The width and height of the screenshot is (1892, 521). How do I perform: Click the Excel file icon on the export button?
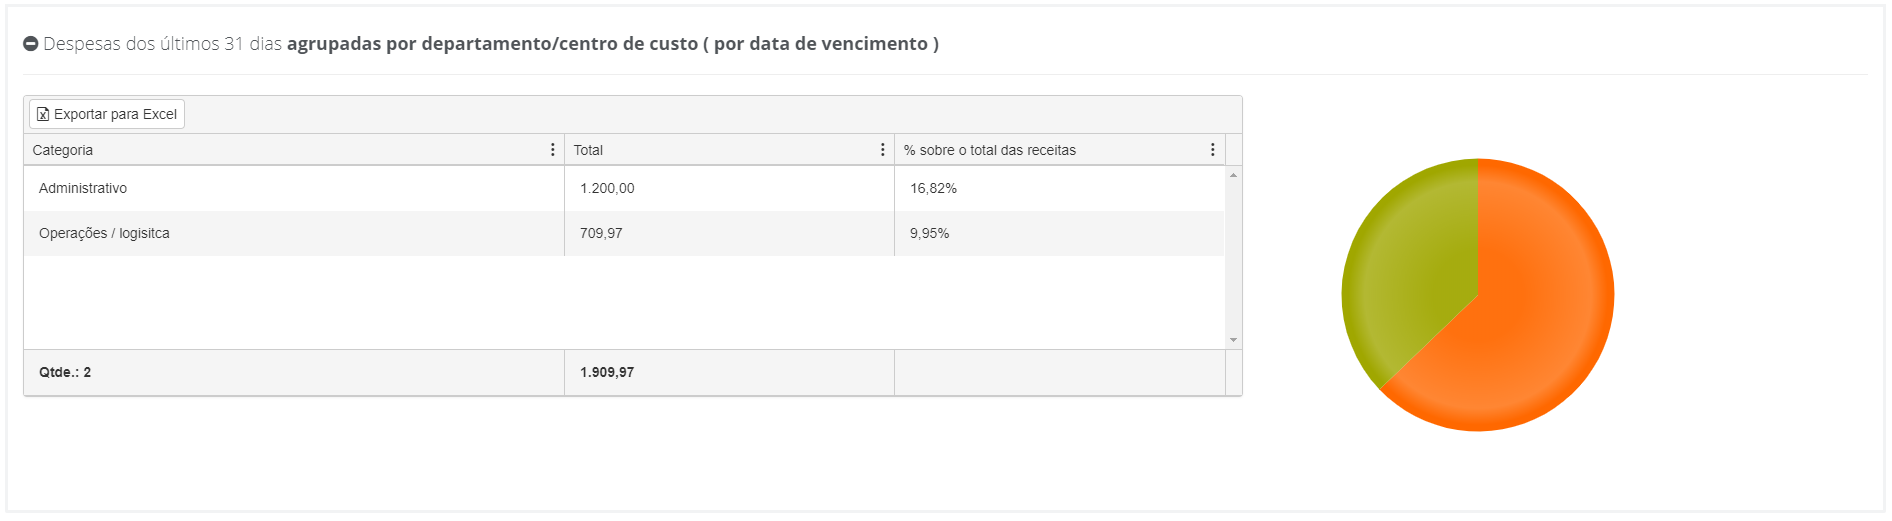click(43, 114)
